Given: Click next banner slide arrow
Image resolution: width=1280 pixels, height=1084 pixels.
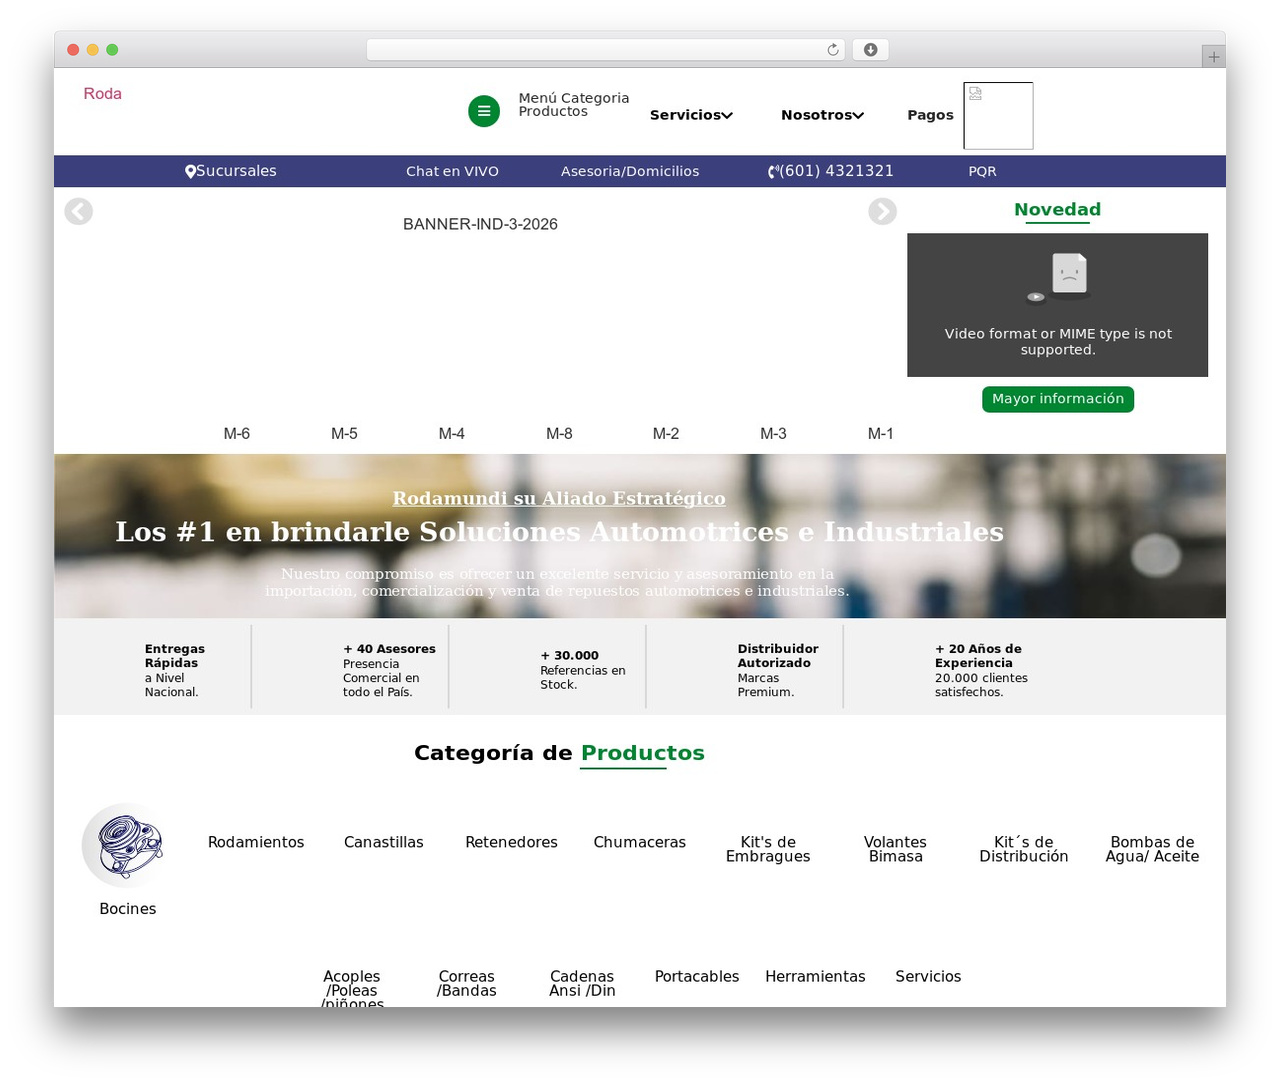Looking at the screenshot, I should 882,212.
